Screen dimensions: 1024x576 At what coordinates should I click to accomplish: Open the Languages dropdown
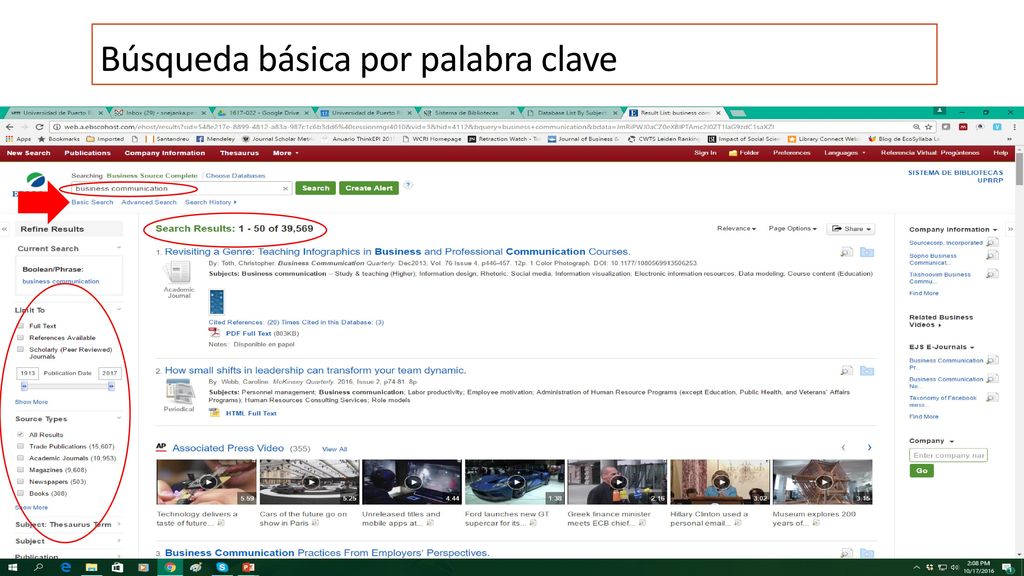[844, 153]
